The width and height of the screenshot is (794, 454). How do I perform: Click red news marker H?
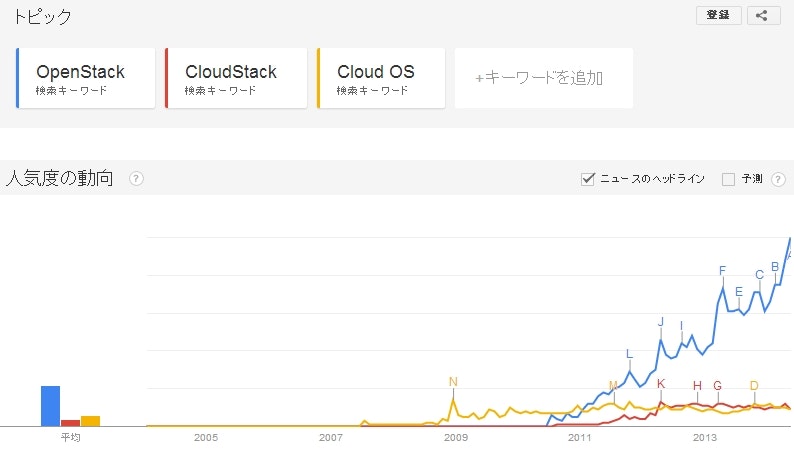(697, 386)
